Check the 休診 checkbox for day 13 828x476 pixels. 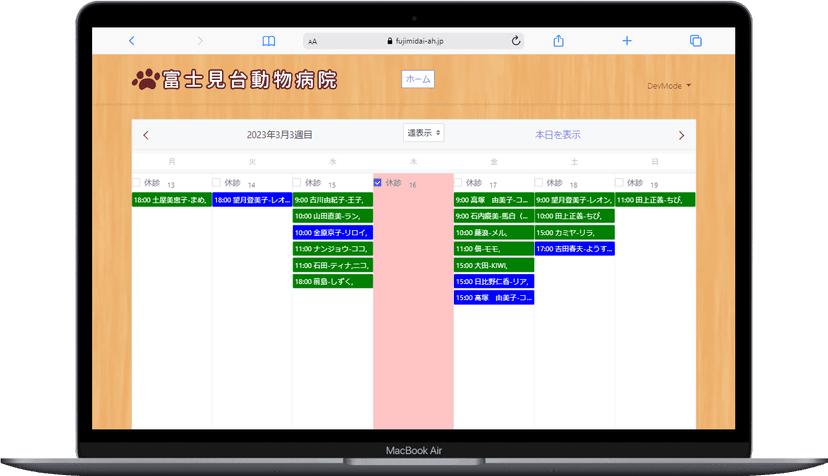137,182
